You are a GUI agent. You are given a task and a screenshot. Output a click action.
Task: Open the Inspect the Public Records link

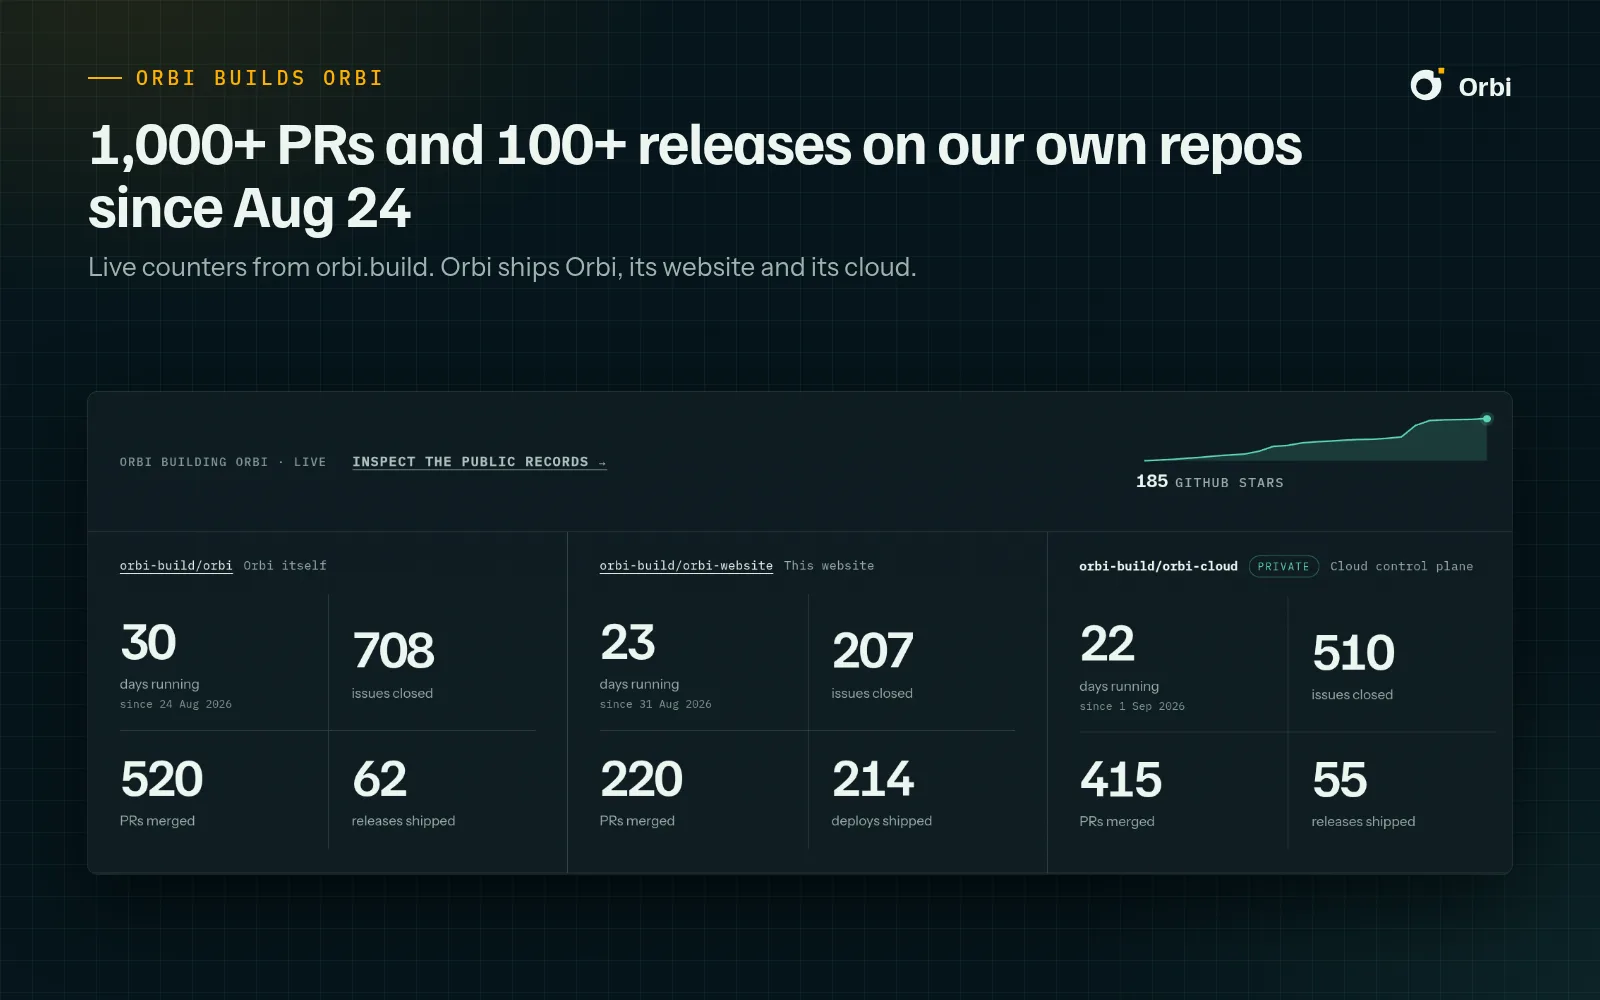coord(479,462)
